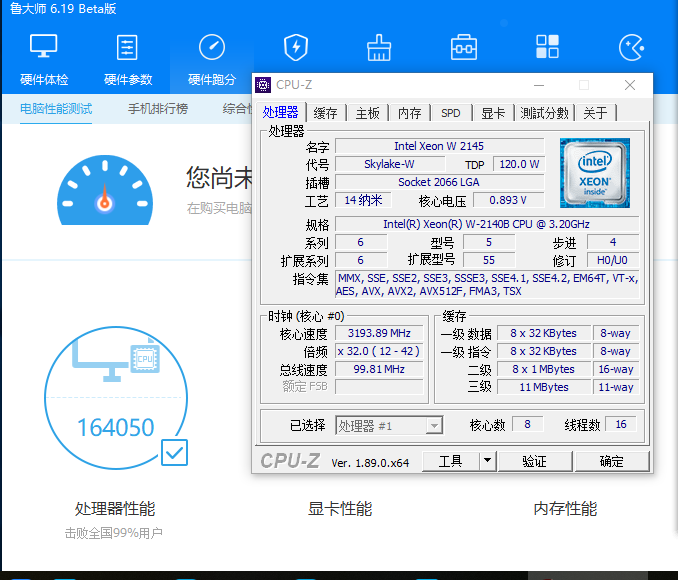678x580 pixels.
Task: Click the 击败全国99%用户 text
Action: [x=114, y=533]
